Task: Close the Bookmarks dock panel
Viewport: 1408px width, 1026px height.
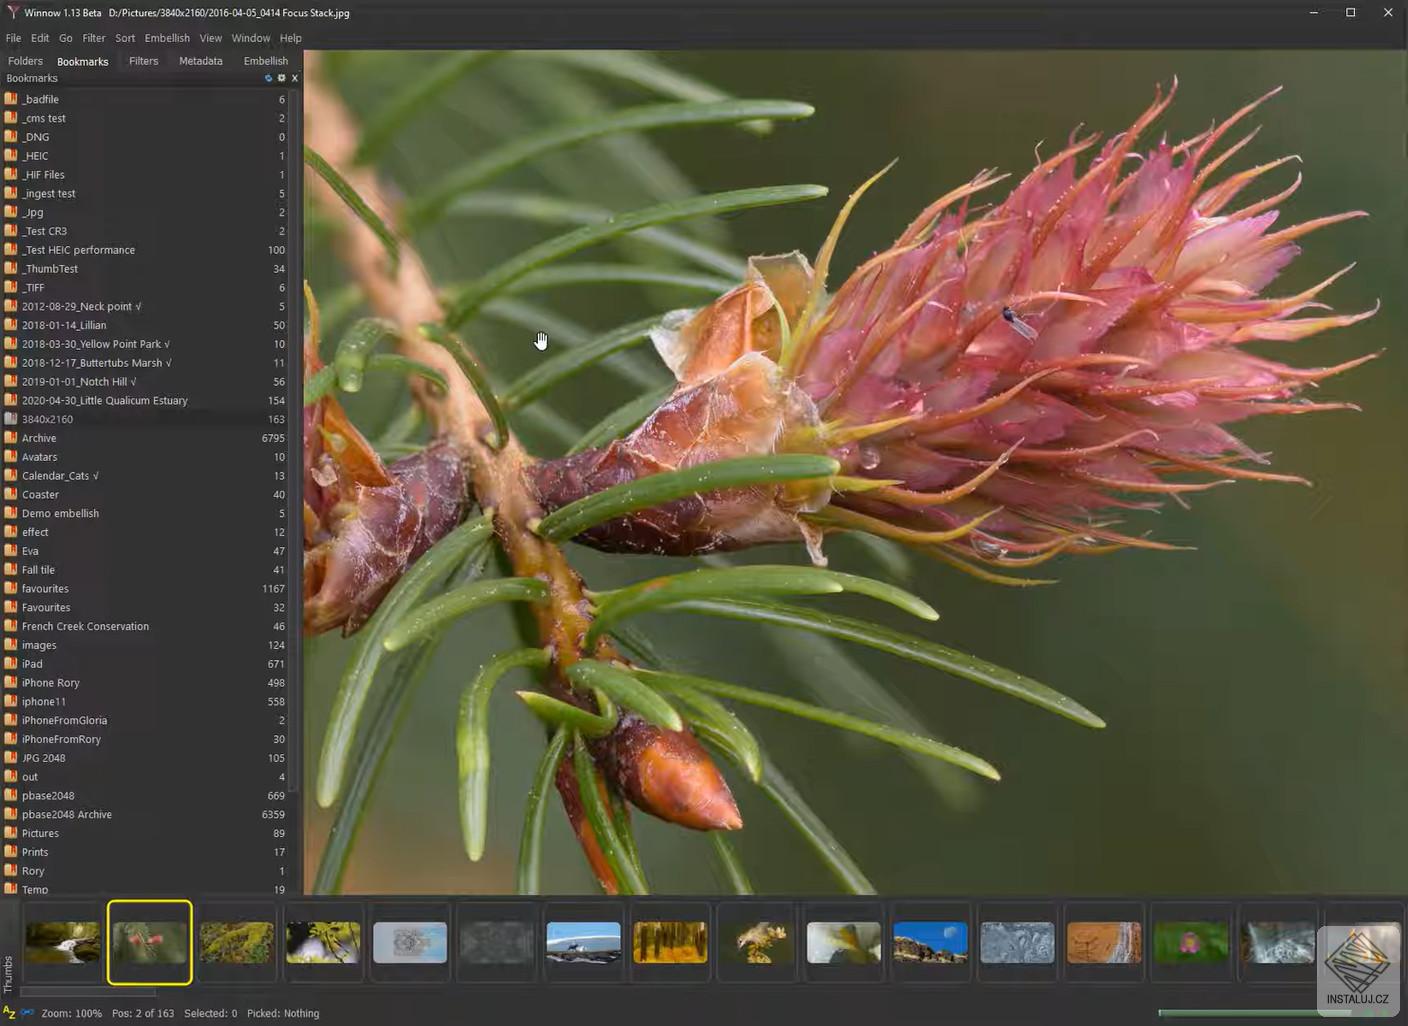Action: tap(294, 78)
